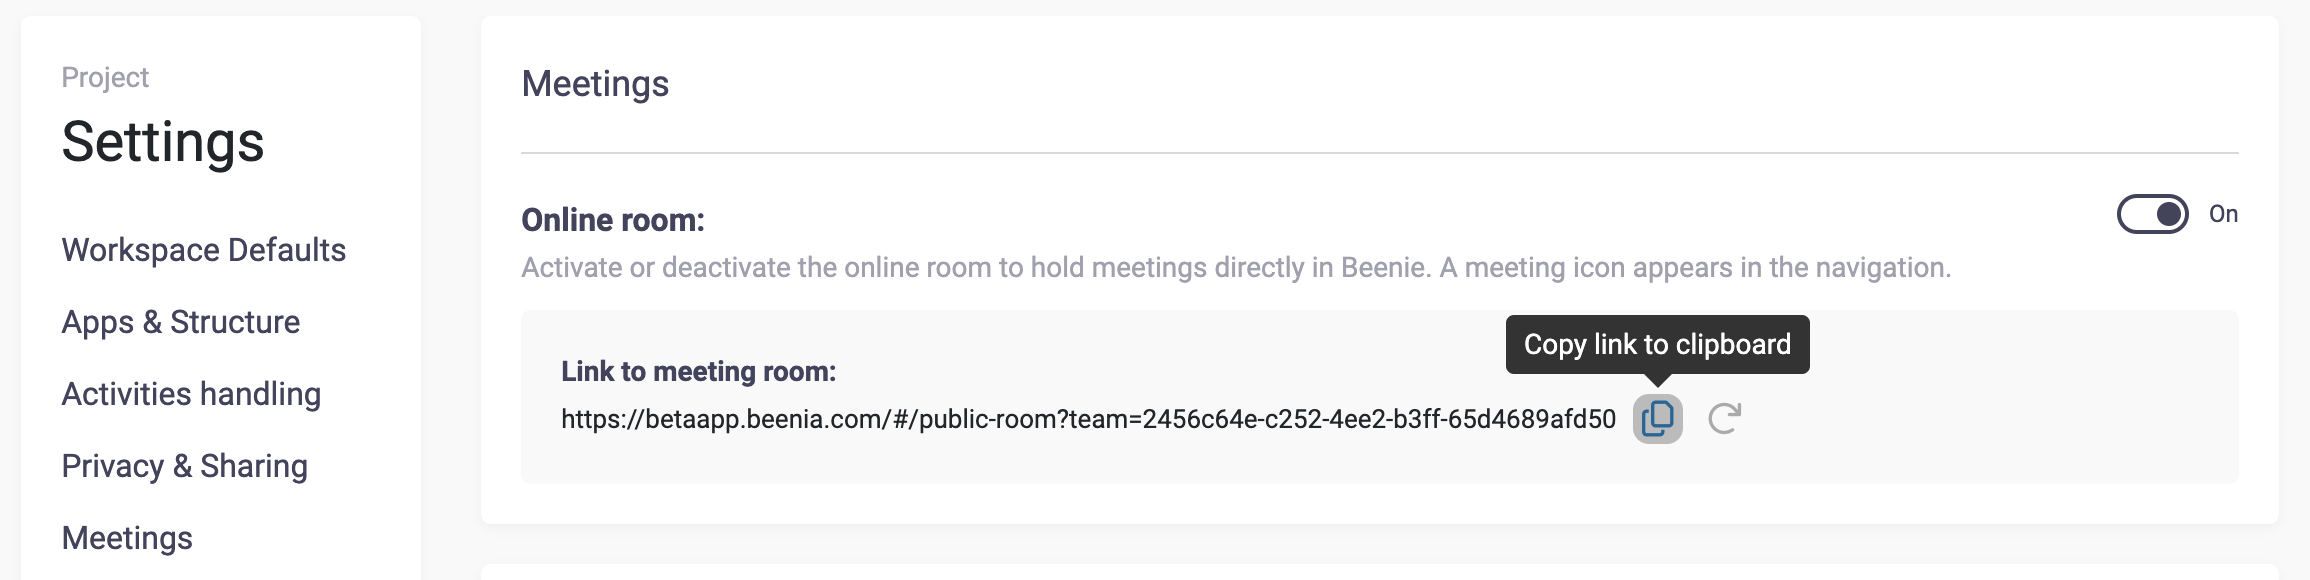2310x580 pixels.
Task: Click the "Copy link to clipboard" tooltip
Action: click(x=1657, y=344)
